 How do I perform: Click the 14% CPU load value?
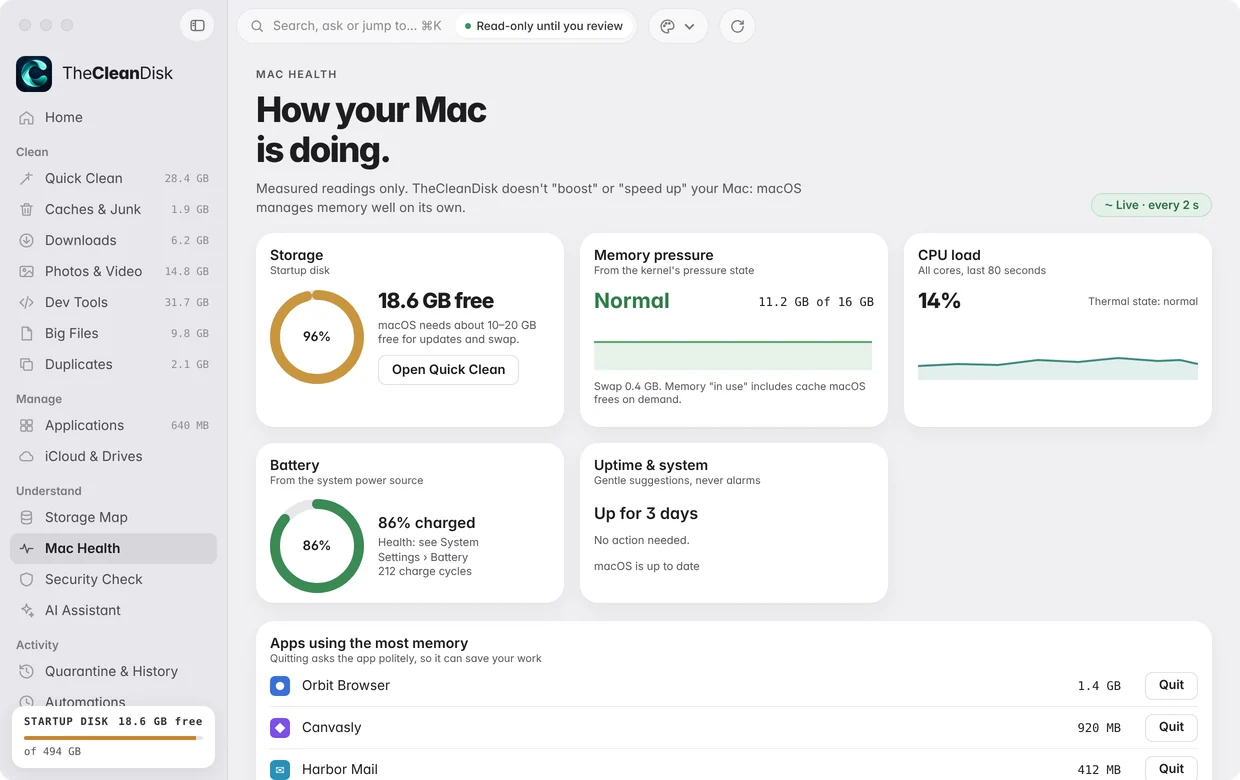939,301
